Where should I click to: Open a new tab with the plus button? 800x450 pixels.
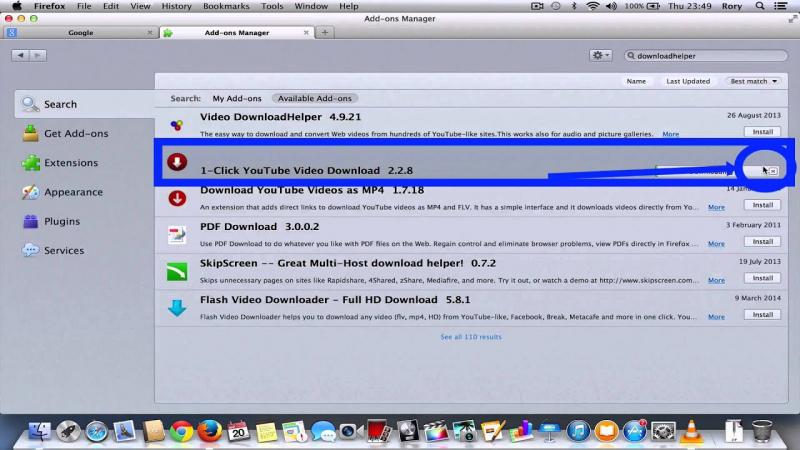(x=324, y=32)
